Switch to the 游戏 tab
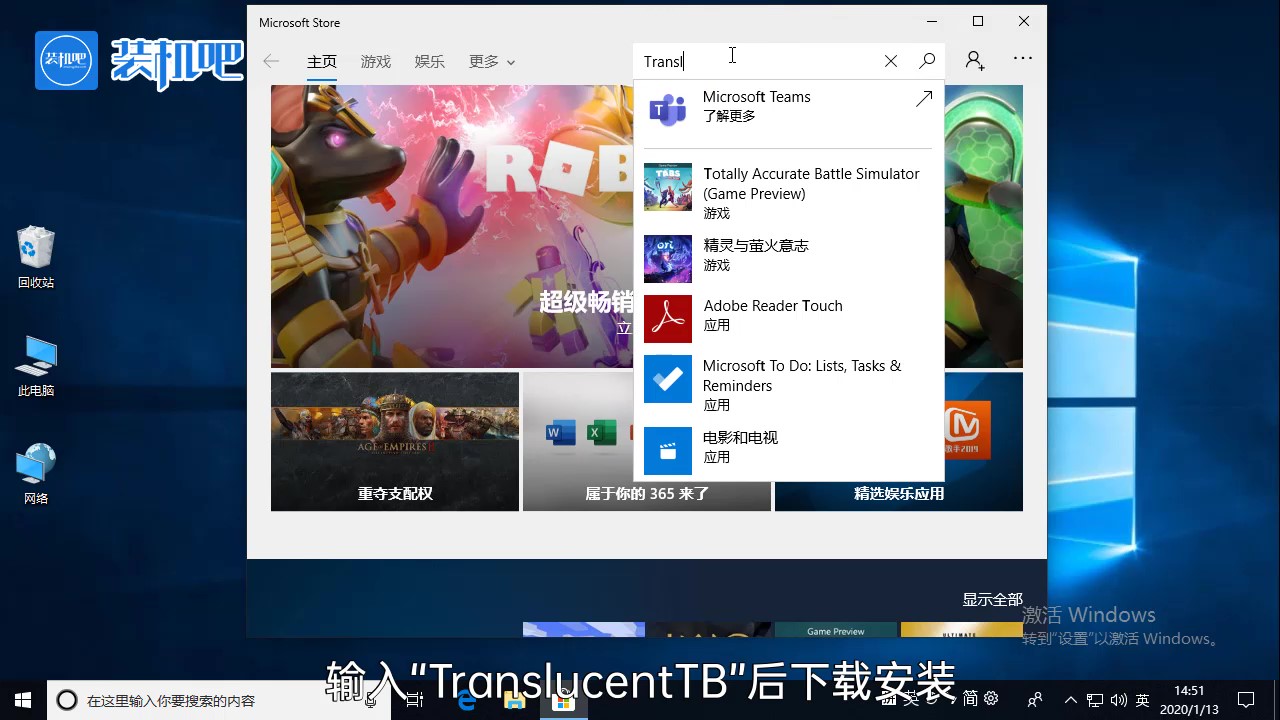Viewport: 1280px width, 720px height. 376,62
